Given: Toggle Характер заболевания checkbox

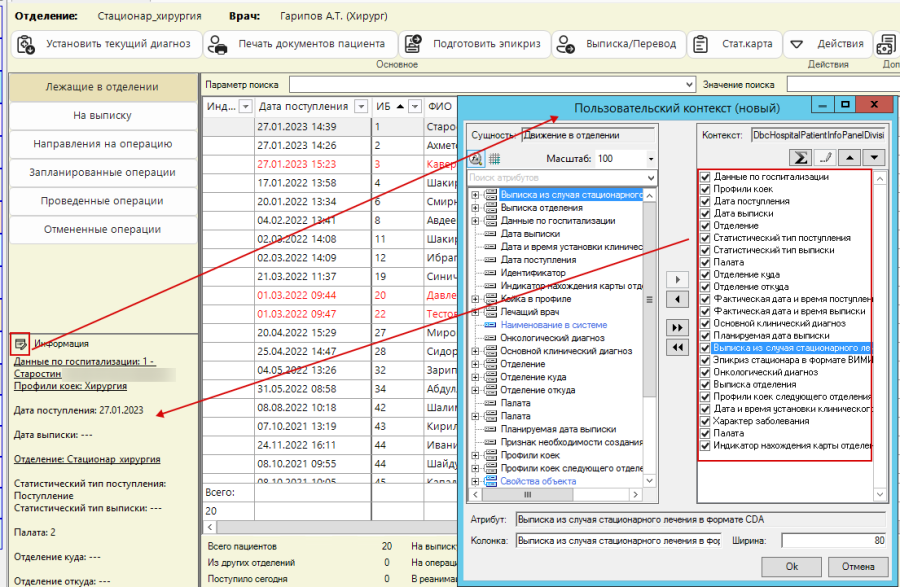Looking at the screenshot, I should [x=705, y=421].
